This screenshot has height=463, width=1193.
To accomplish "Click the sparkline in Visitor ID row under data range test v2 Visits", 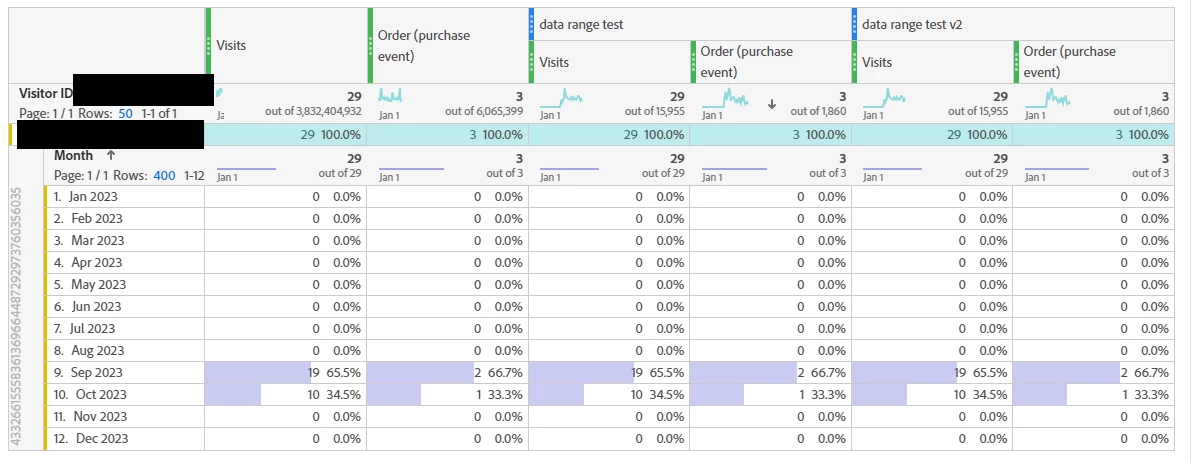I will [885, 97].
